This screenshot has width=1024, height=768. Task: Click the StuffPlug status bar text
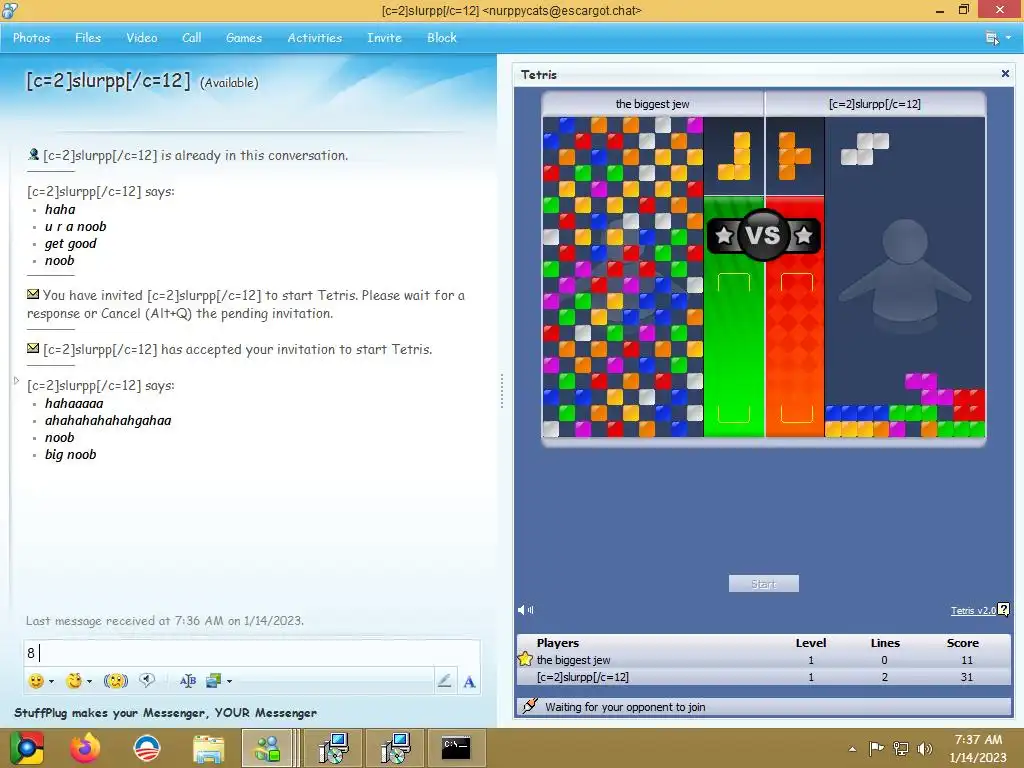(165, 712)
